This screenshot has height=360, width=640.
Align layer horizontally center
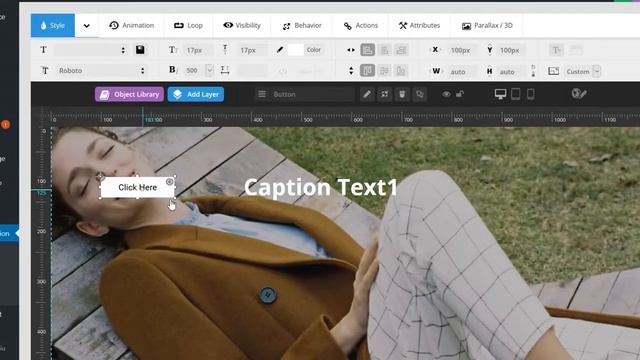tap(384, 50)
